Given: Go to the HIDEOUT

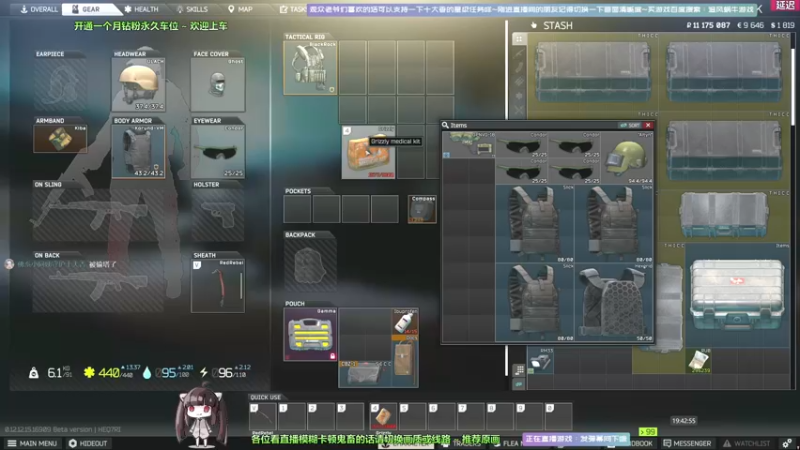Looking at the screenshot, I should click(88, 443).
